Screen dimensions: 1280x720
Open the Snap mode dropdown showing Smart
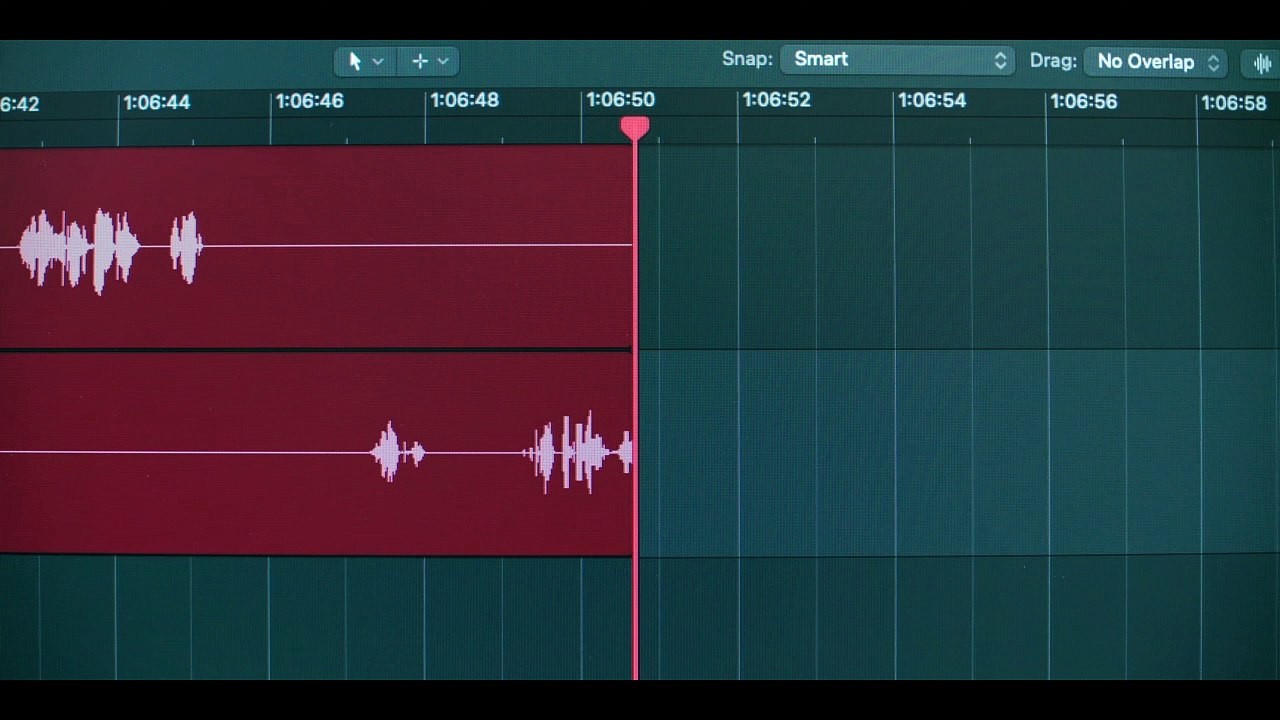897,60
